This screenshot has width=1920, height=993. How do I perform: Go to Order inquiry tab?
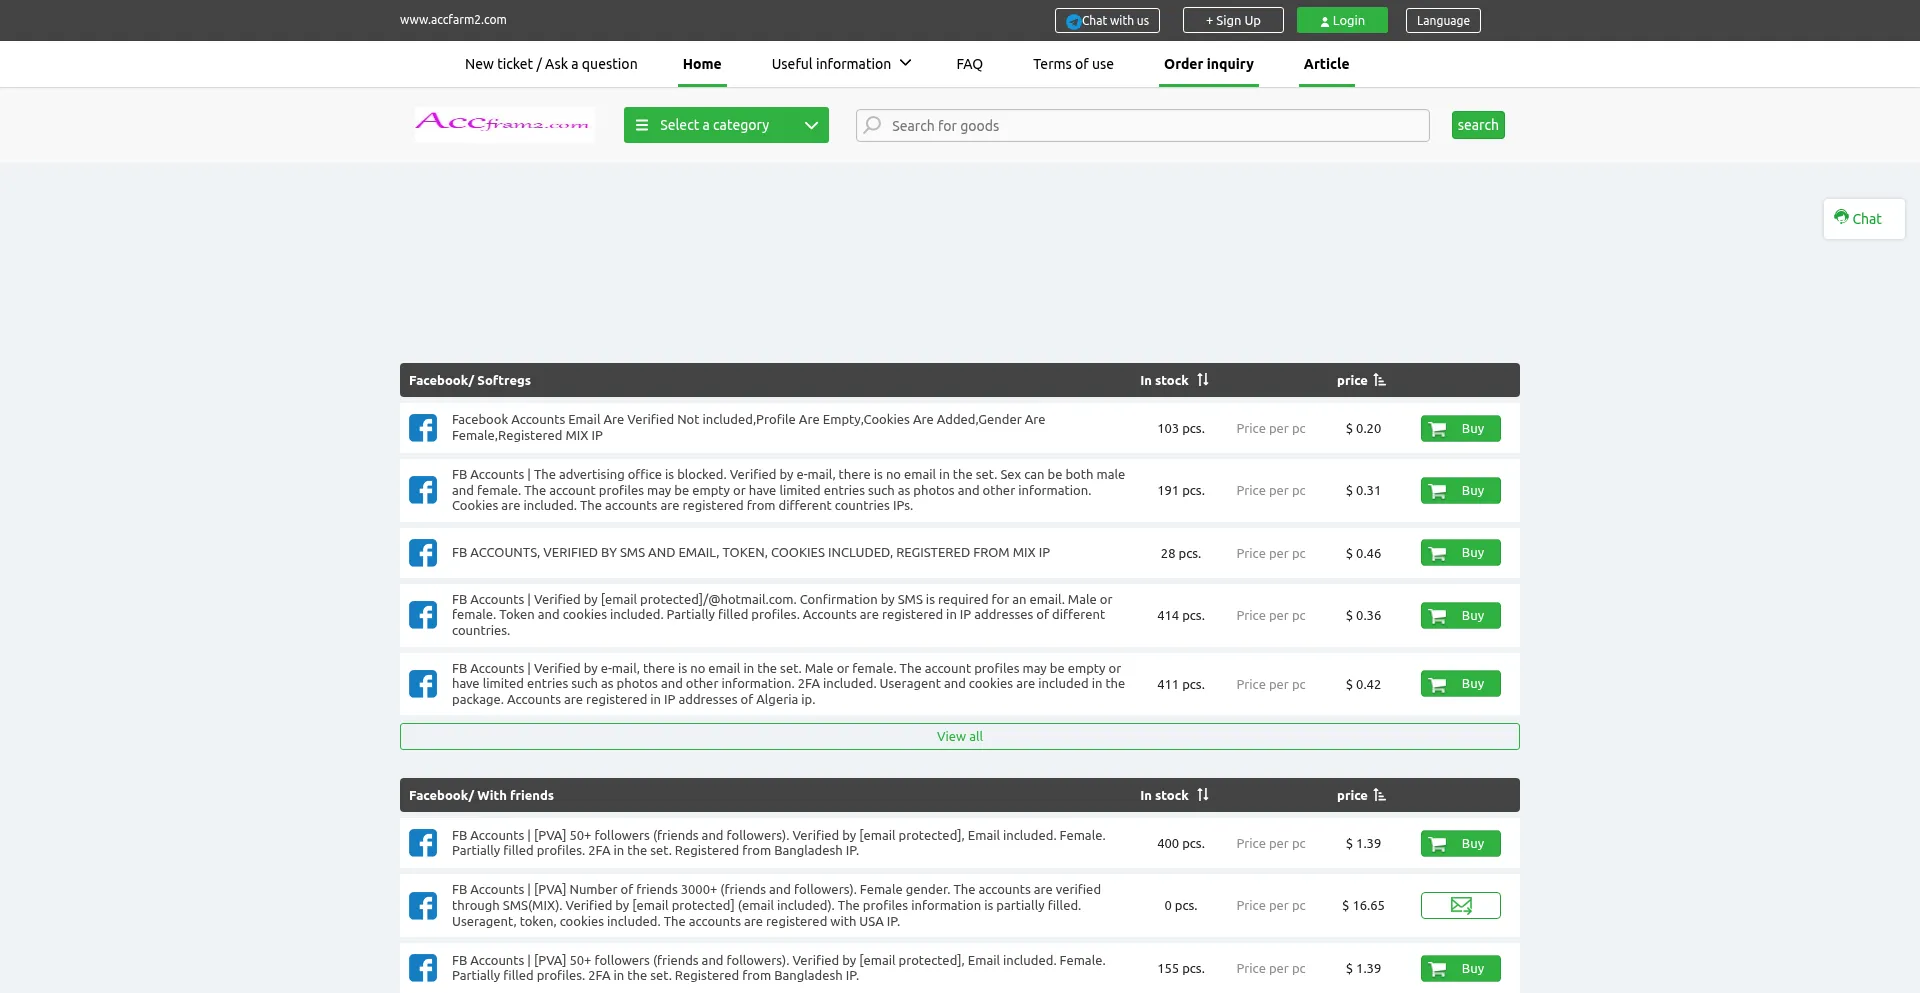(x=1208, y=64)
